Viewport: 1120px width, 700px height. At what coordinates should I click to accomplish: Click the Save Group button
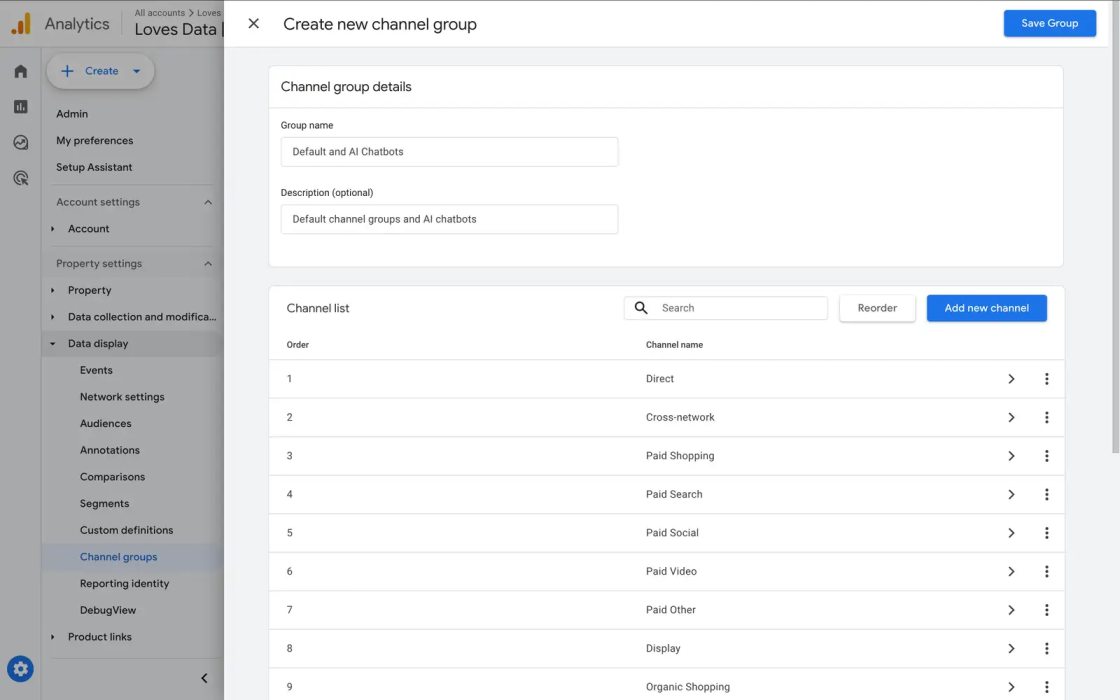1049,23
